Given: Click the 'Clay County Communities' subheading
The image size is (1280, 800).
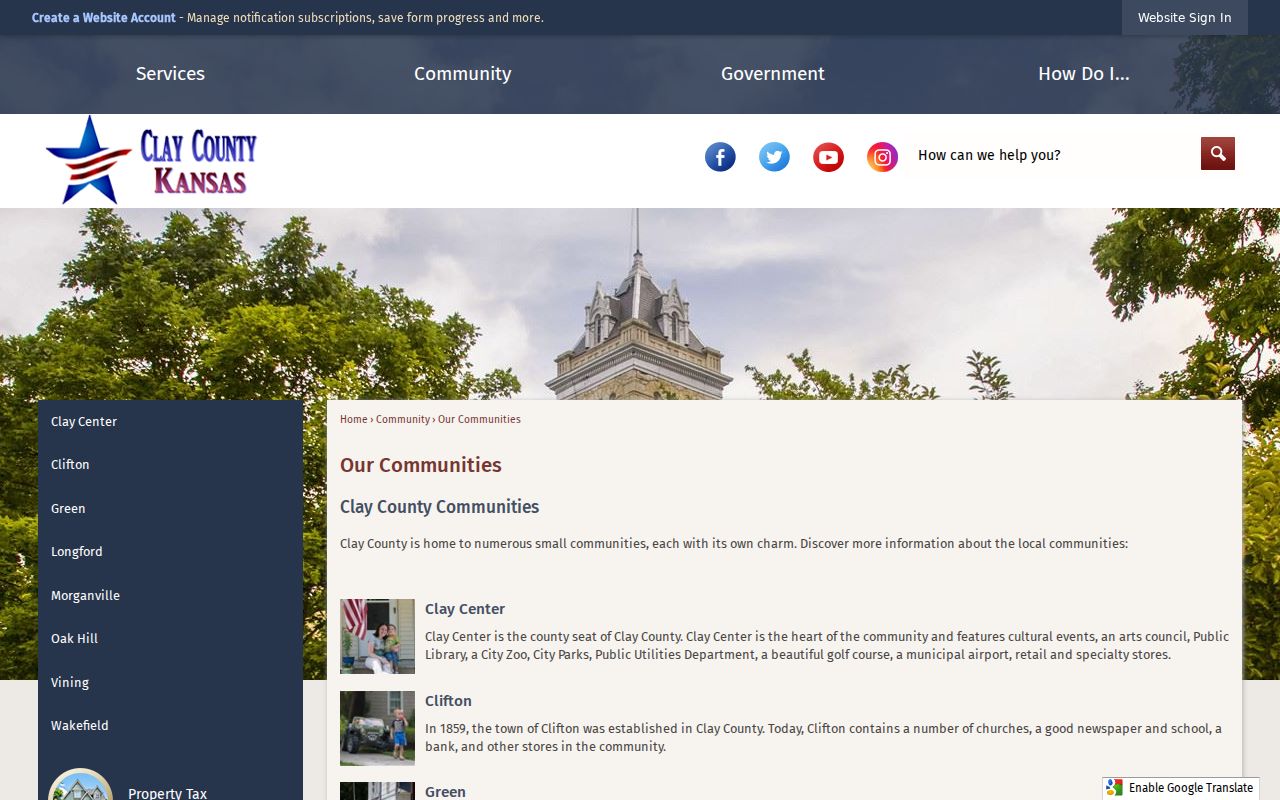Looking at the screenshot, I should (439, 507).
